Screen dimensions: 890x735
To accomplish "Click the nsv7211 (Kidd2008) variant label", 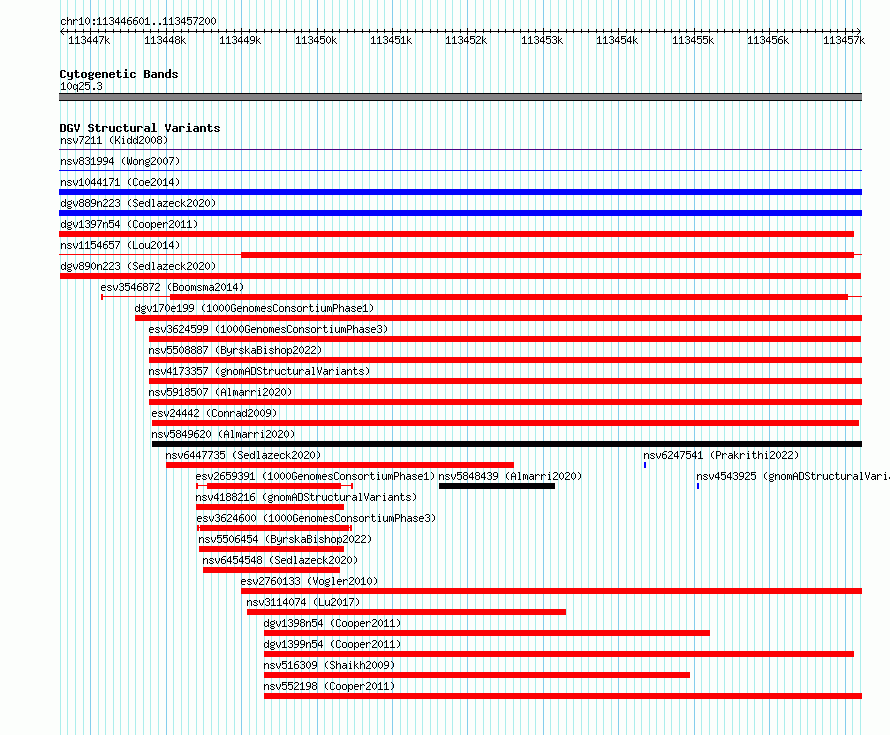I will click(x=114, y=140).
